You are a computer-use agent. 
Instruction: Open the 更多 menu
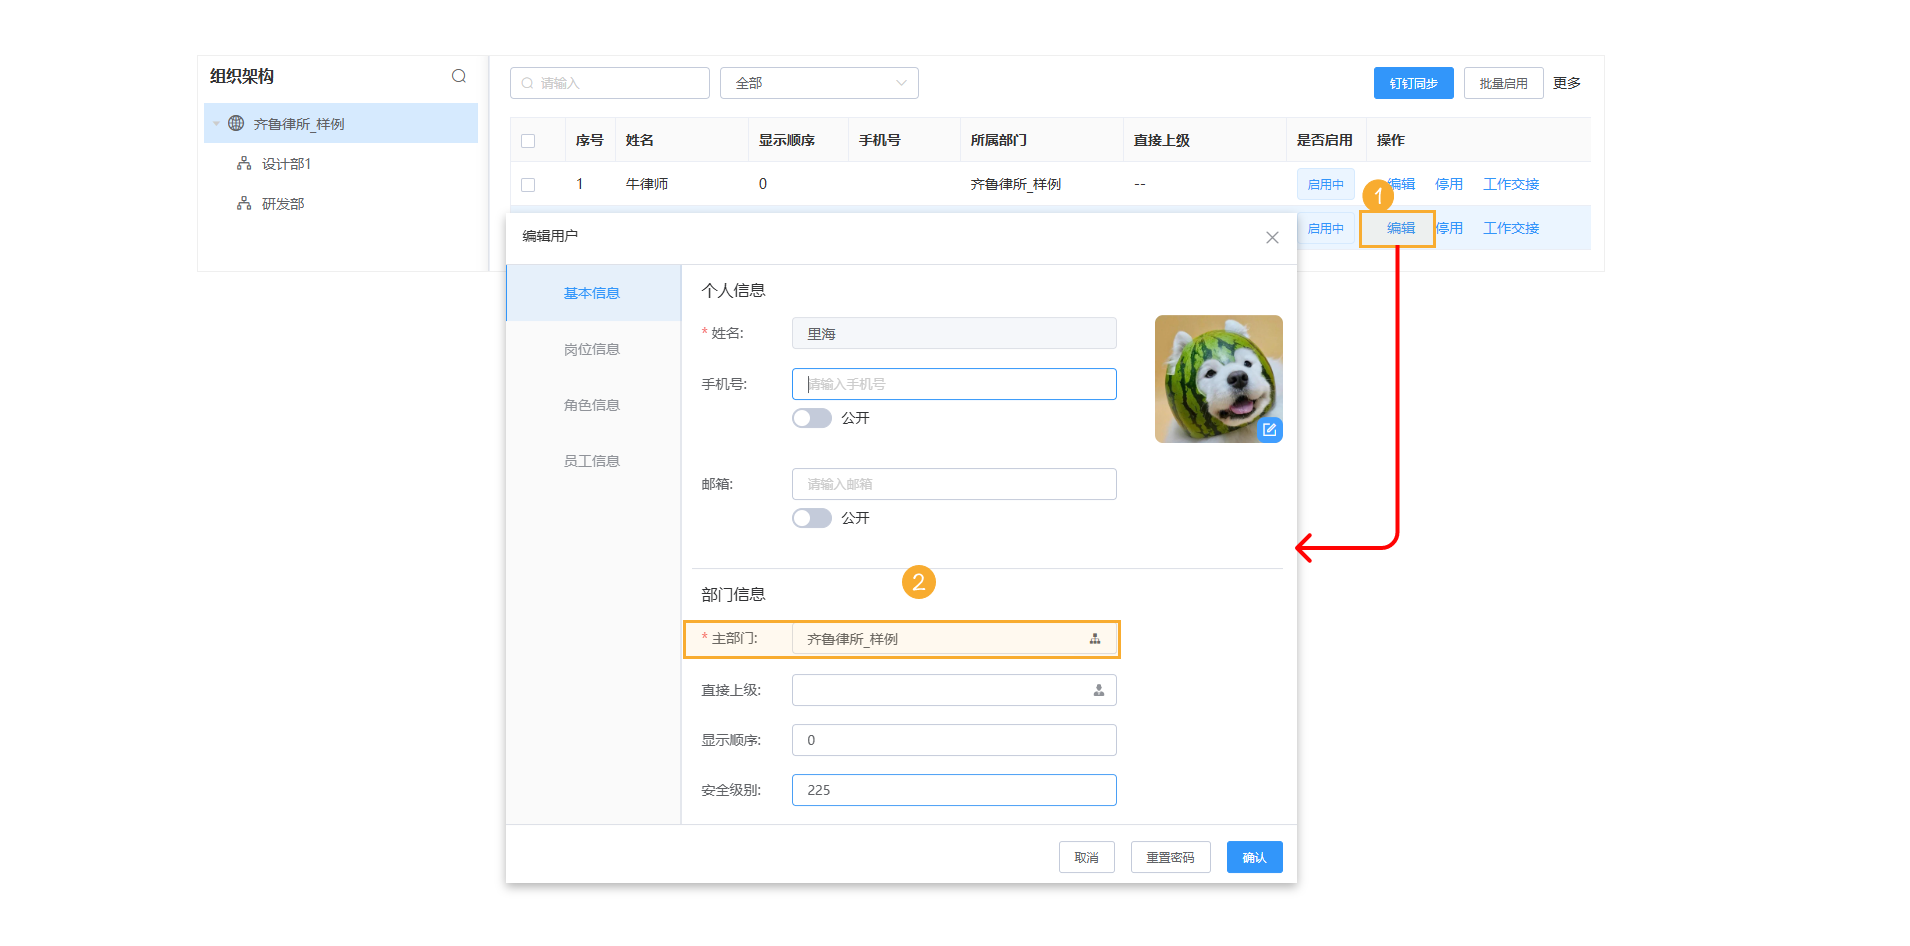1566,83
